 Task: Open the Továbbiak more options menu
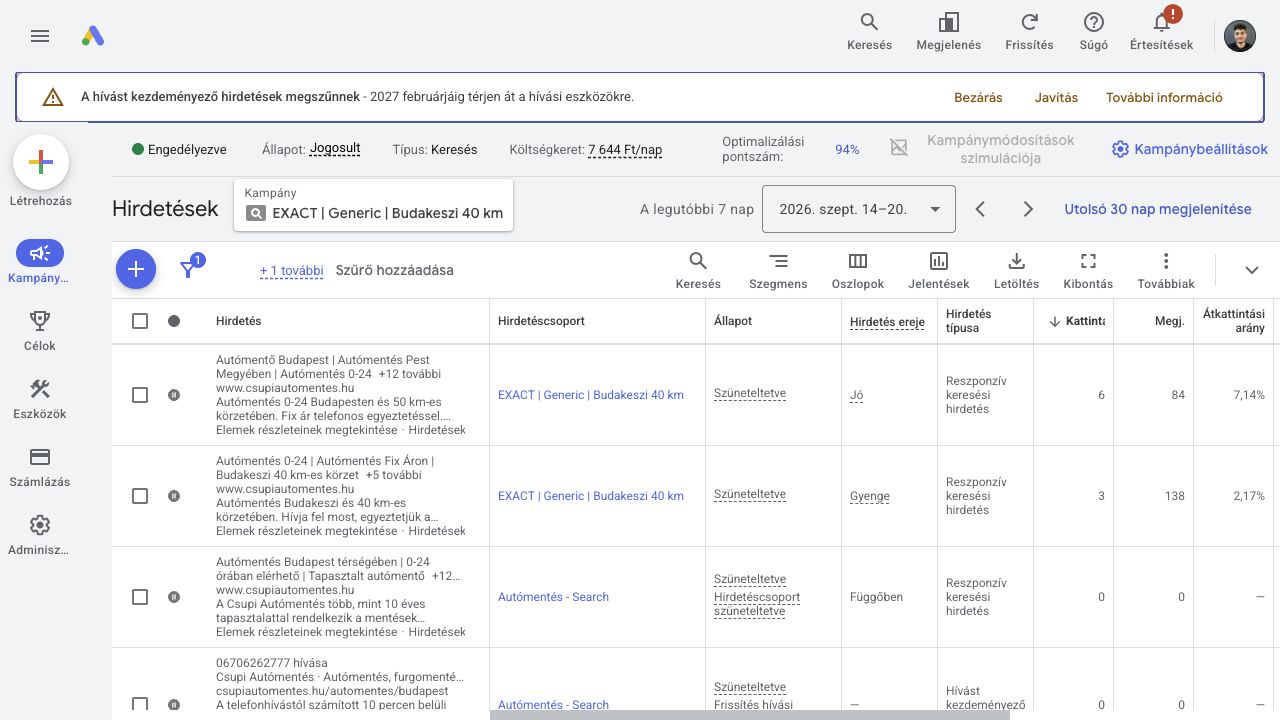pos(1166,271)
